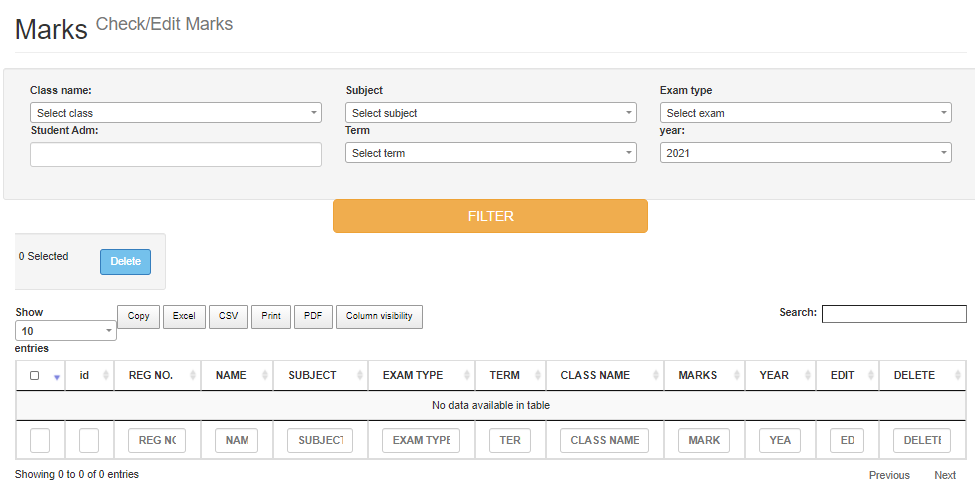975x487 pixels.
Task: Sort table by REG NO. column
Action: 151,375
